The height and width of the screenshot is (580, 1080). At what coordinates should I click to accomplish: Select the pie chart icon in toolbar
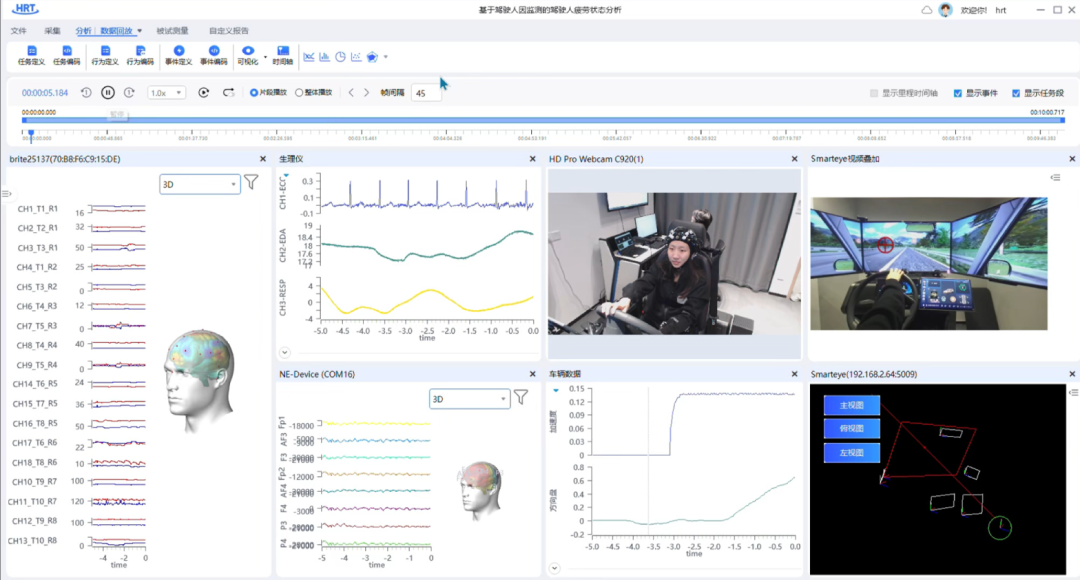340,56
